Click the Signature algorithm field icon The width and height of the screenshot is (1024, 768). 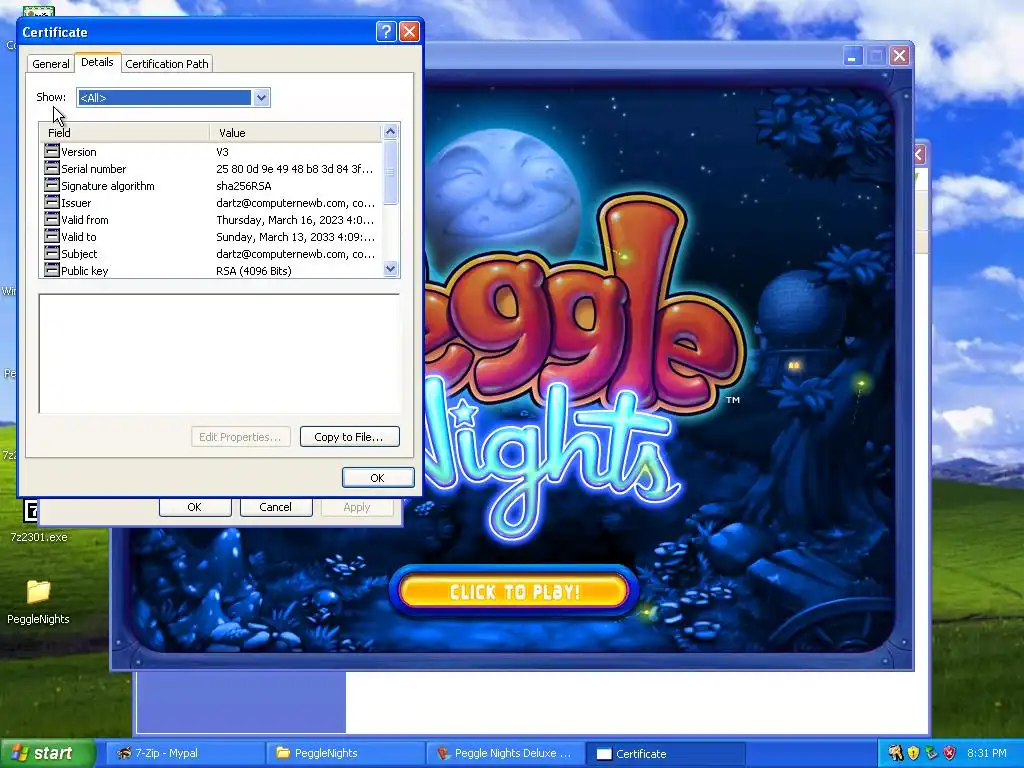tap(52, 185)
